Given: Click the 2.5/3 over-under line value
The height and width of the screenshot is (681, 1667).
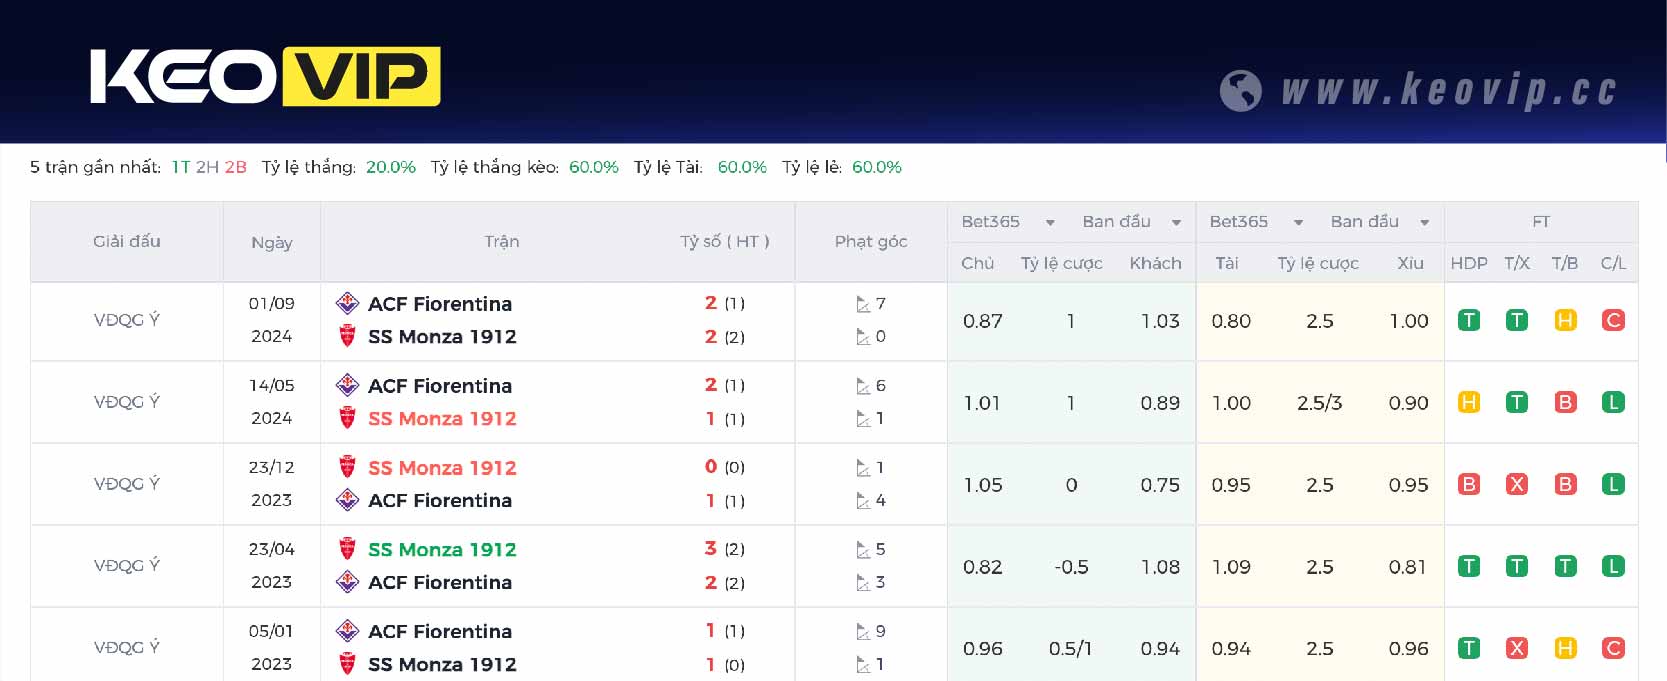Looking at the screenshot, I should coord(1319,403).
